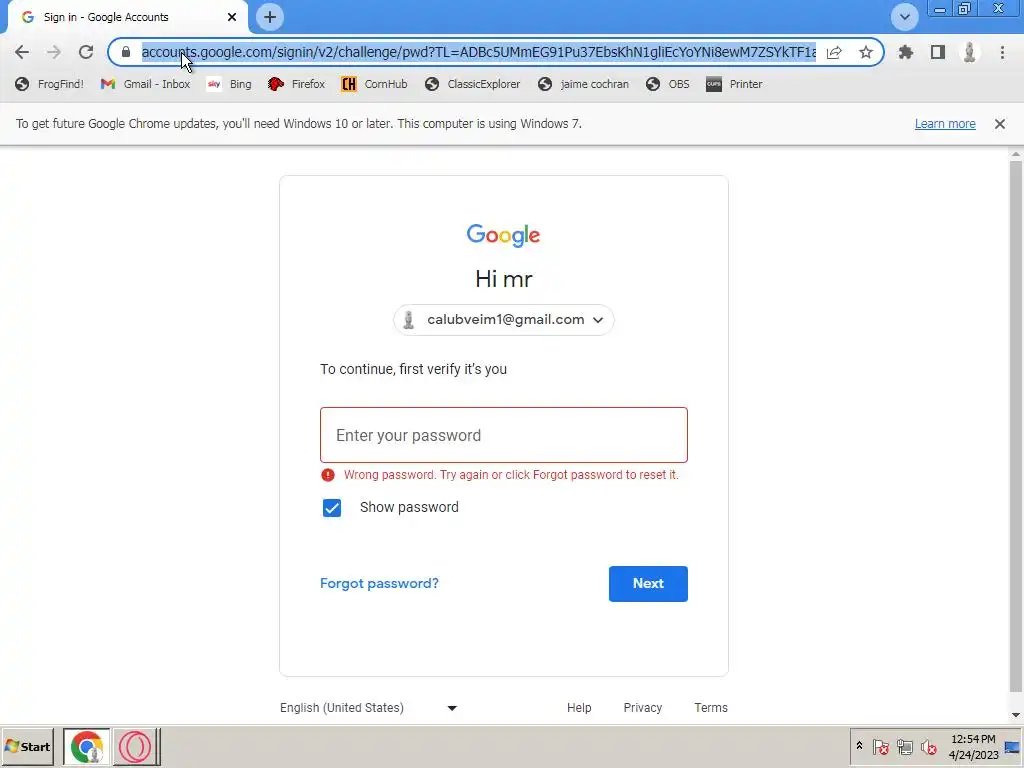Open the Extensions puzzle icon
Image resolution: width=1024 pixels, height=768 pixels.
click(x=905, y=52)
